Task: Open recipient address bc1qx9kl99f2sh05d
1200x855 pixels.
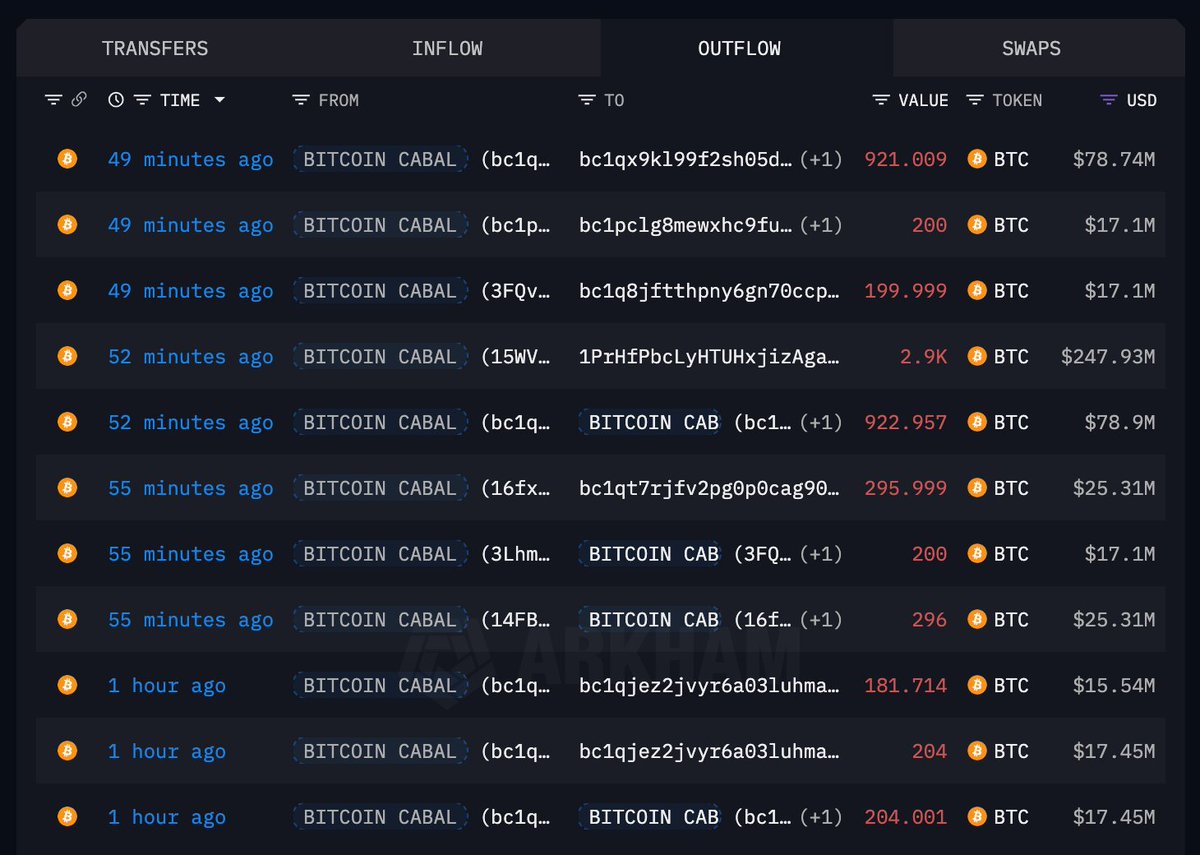Action: (x=686, y=159)
